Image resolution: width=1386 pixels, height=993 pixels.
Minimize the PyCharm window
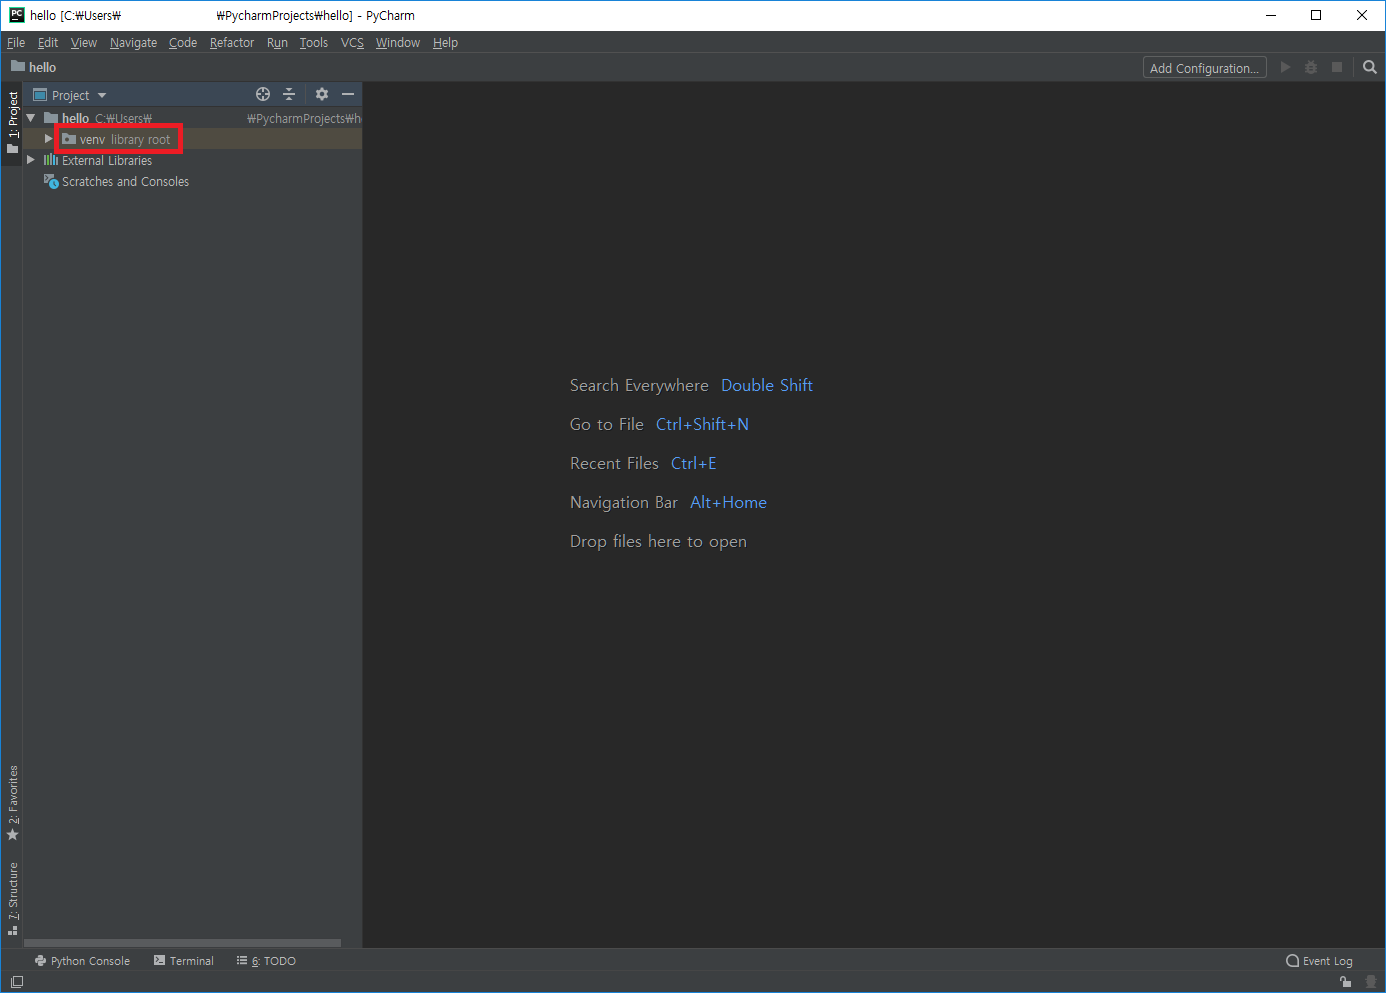1271,15
